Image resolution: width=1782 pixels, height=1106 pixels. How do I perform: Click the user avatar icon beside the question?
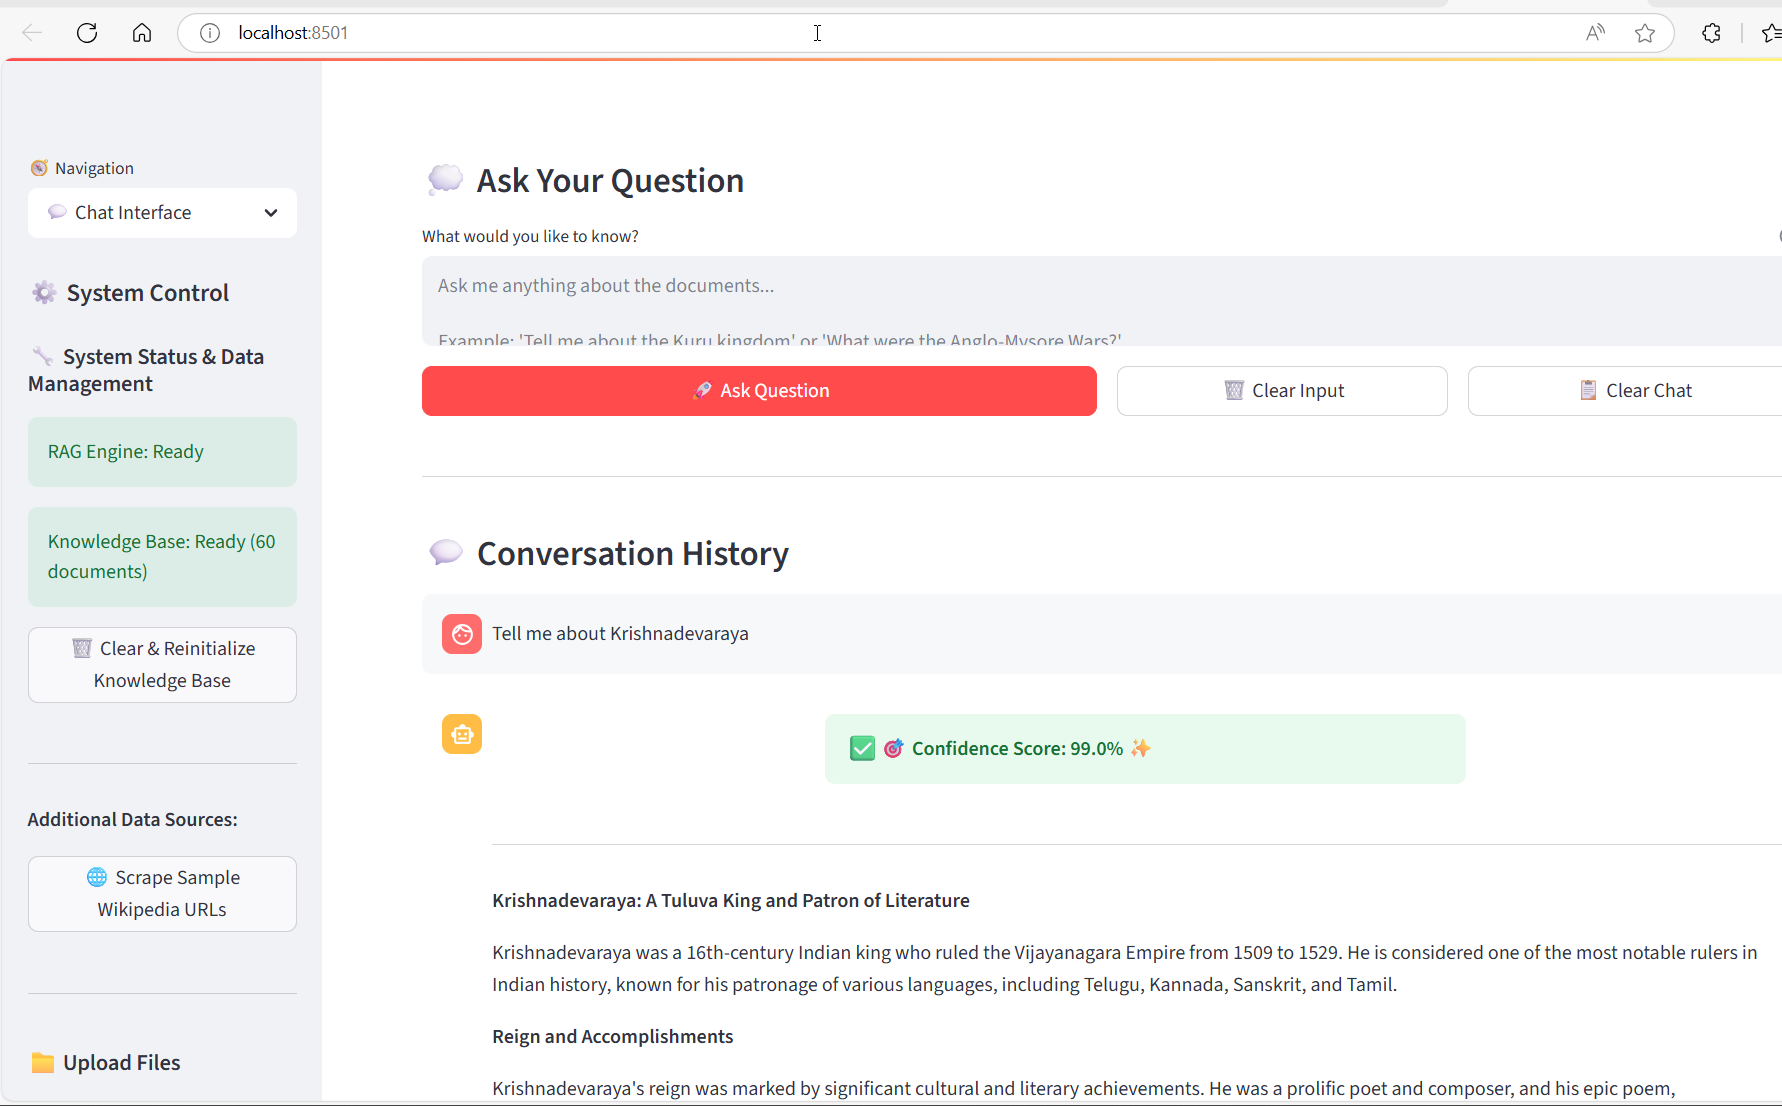coord(462,634)
